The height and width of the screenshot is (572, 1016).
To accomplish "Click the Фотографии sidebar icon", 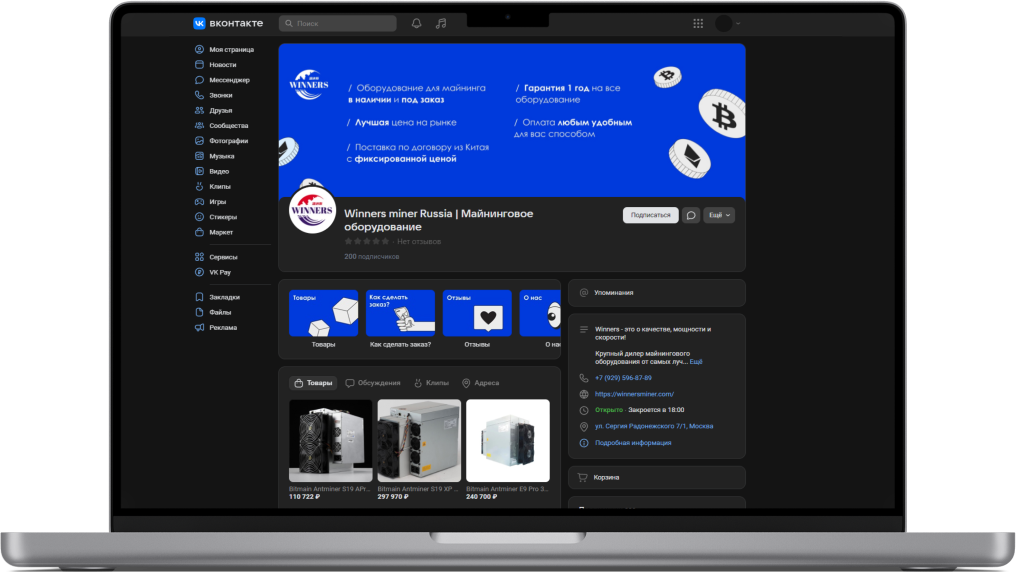I will [x=199, y=141].
